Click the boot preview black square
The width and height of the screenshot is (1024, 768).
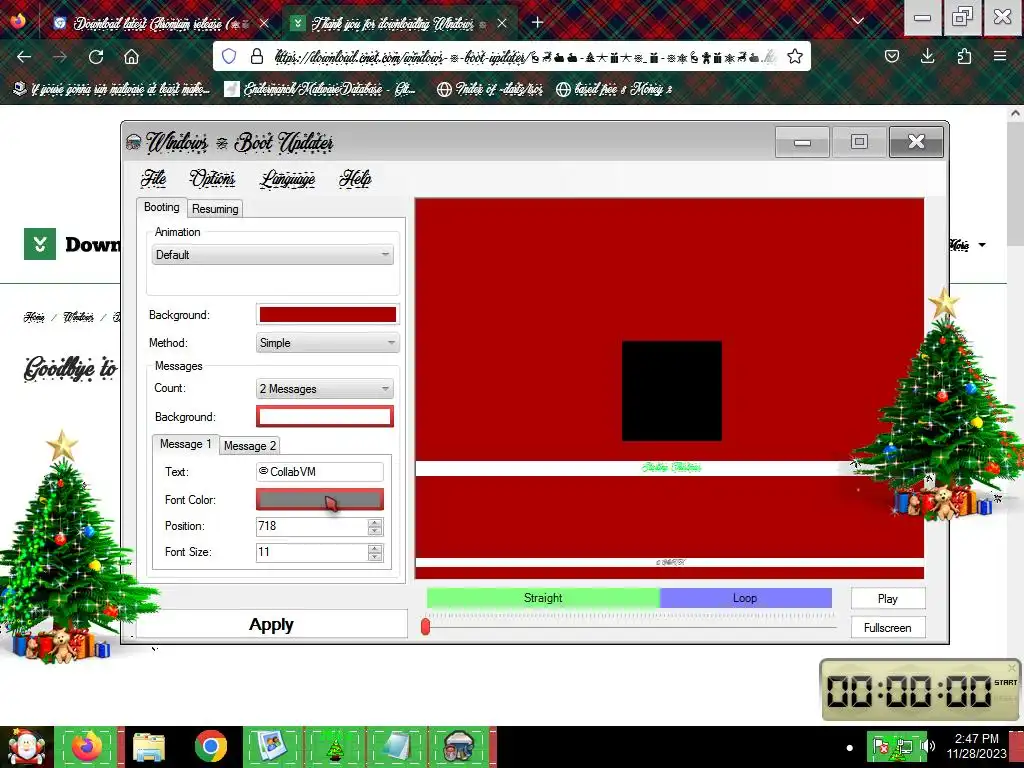pyautogui.click(x=672, y=391)
